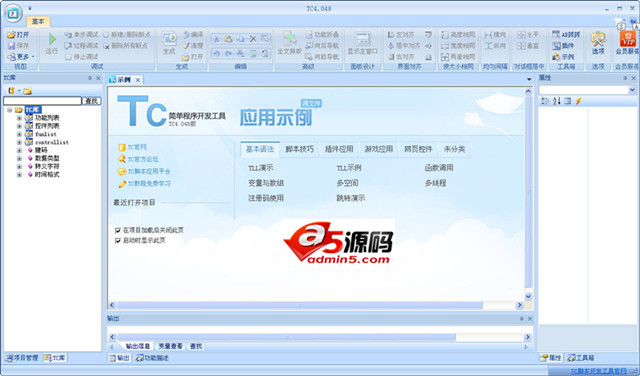Click the 编译 compile icon
640x376 pixels.
(x=186, y=35)
